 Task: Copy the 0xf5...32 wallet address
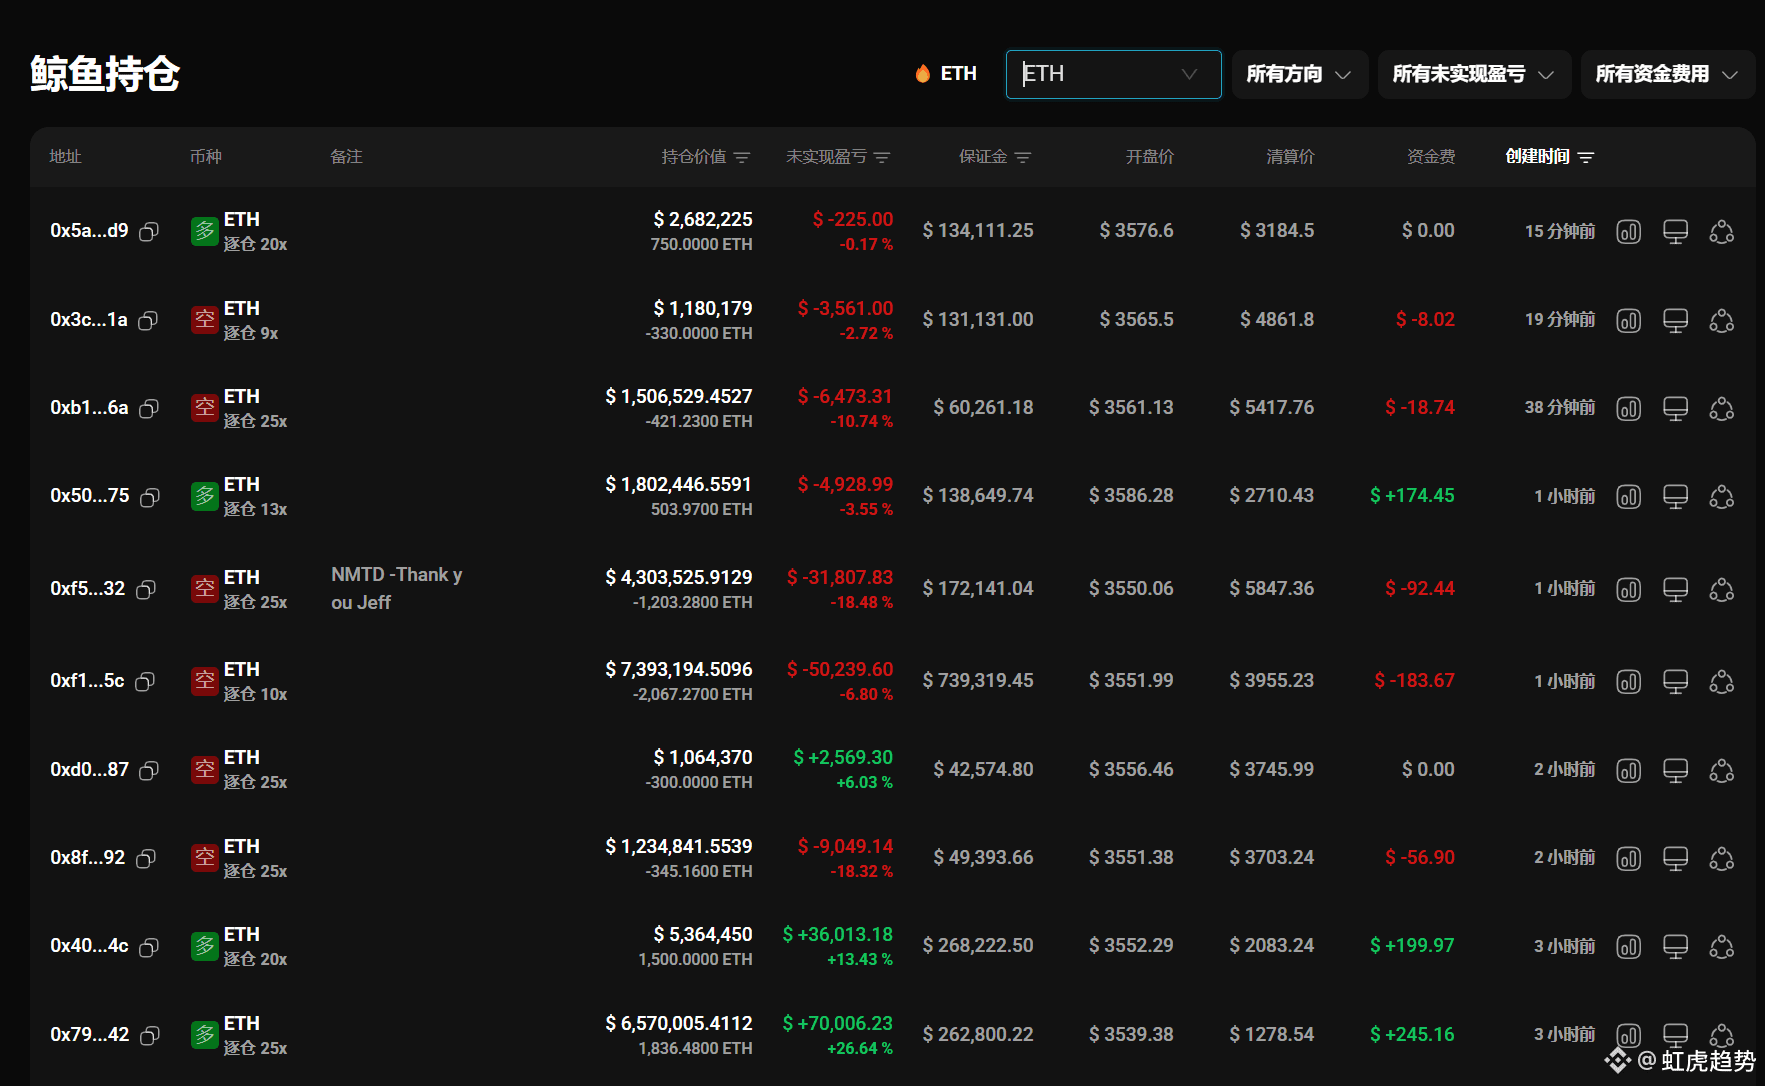tap(146, 590)
